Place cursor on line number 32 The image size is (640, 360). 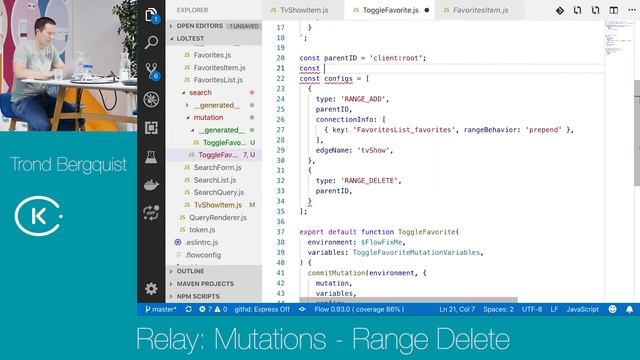(x=280, y=181)
